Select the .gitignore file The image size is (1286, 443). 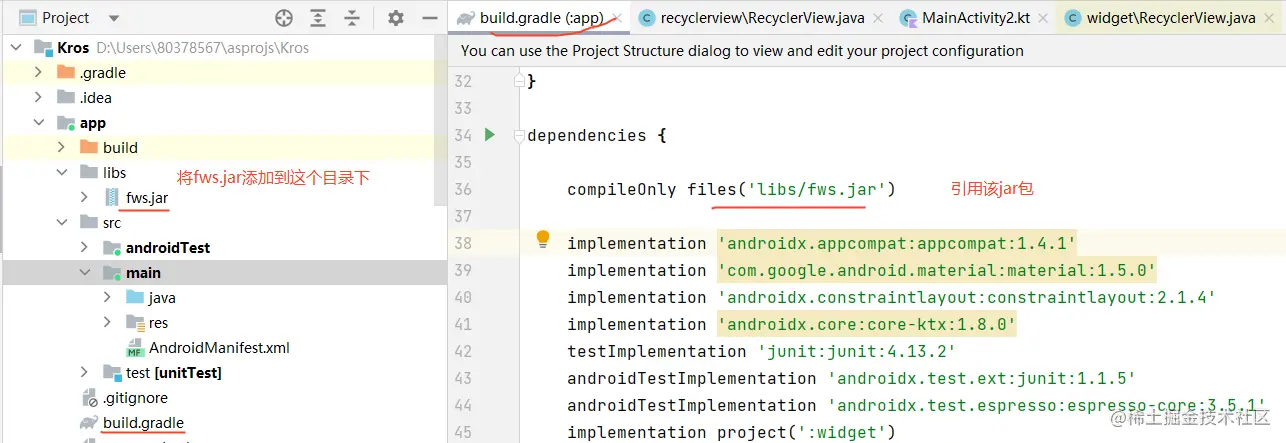(x=135, y=398)
